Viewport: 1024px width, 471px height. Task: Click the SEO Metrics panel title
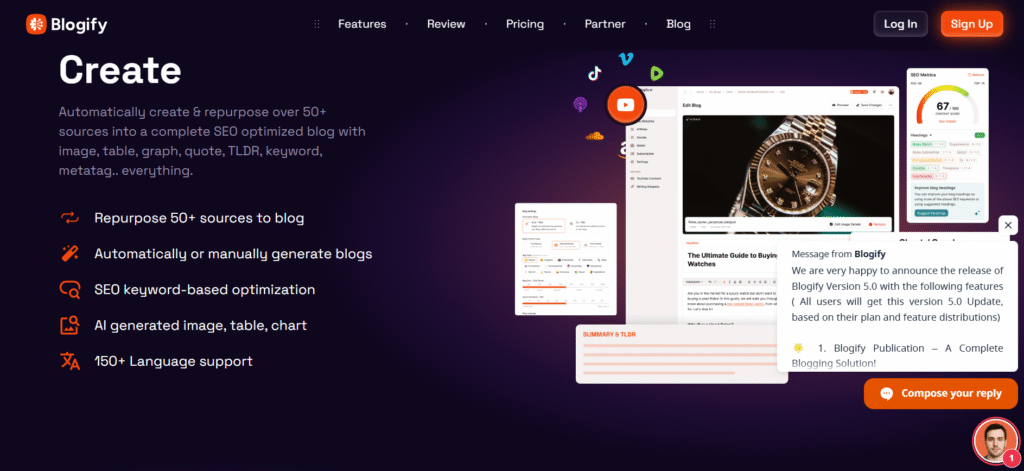pyautogui.click(x=923, y=75)
